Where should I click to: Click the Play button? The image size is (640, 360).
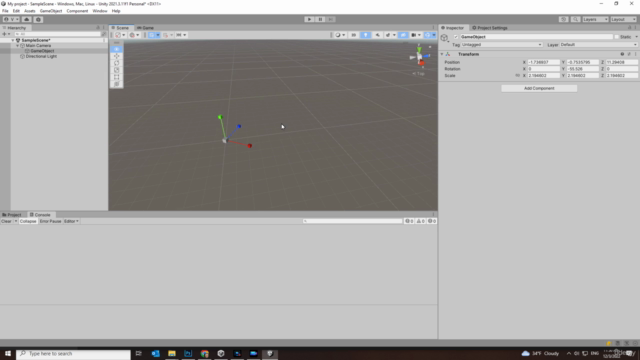pos(309,19)
